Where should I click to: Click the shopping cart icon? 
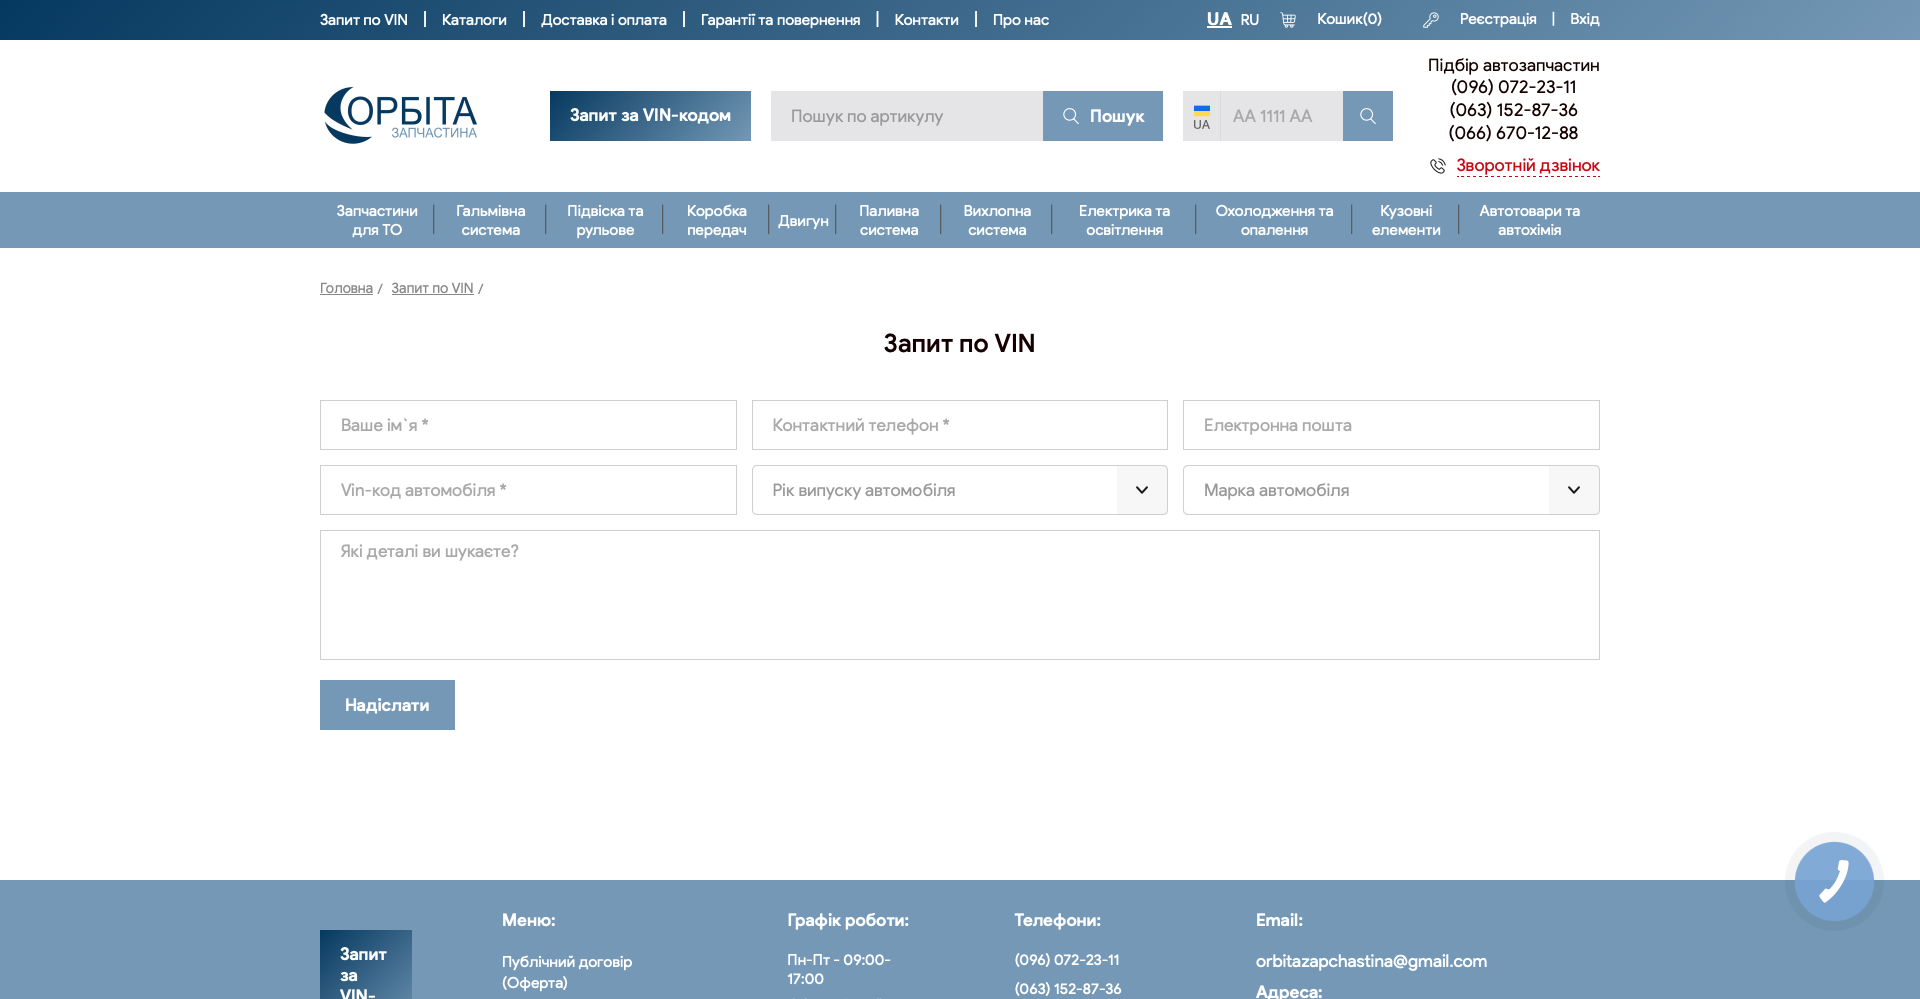[1288, 20]
